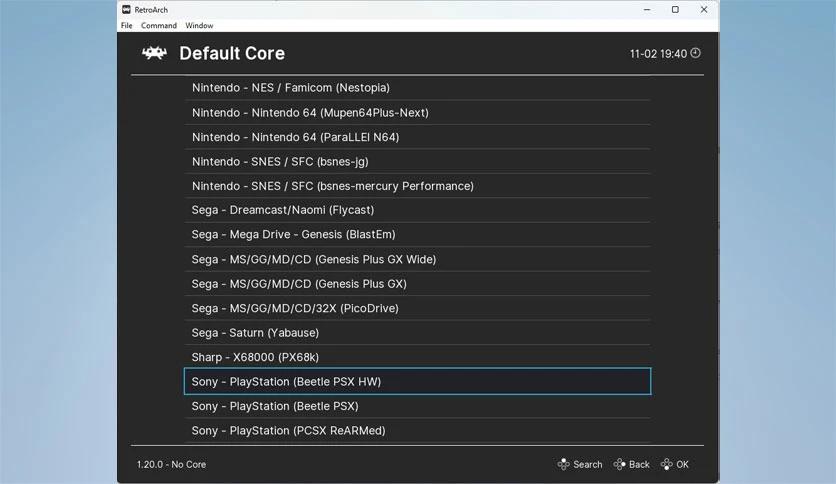The height and width of the screenshot is (484, 836).
Task: Select Sony - PlayStation (Beetle PSX) core
Action: click(x=417, y=406)
